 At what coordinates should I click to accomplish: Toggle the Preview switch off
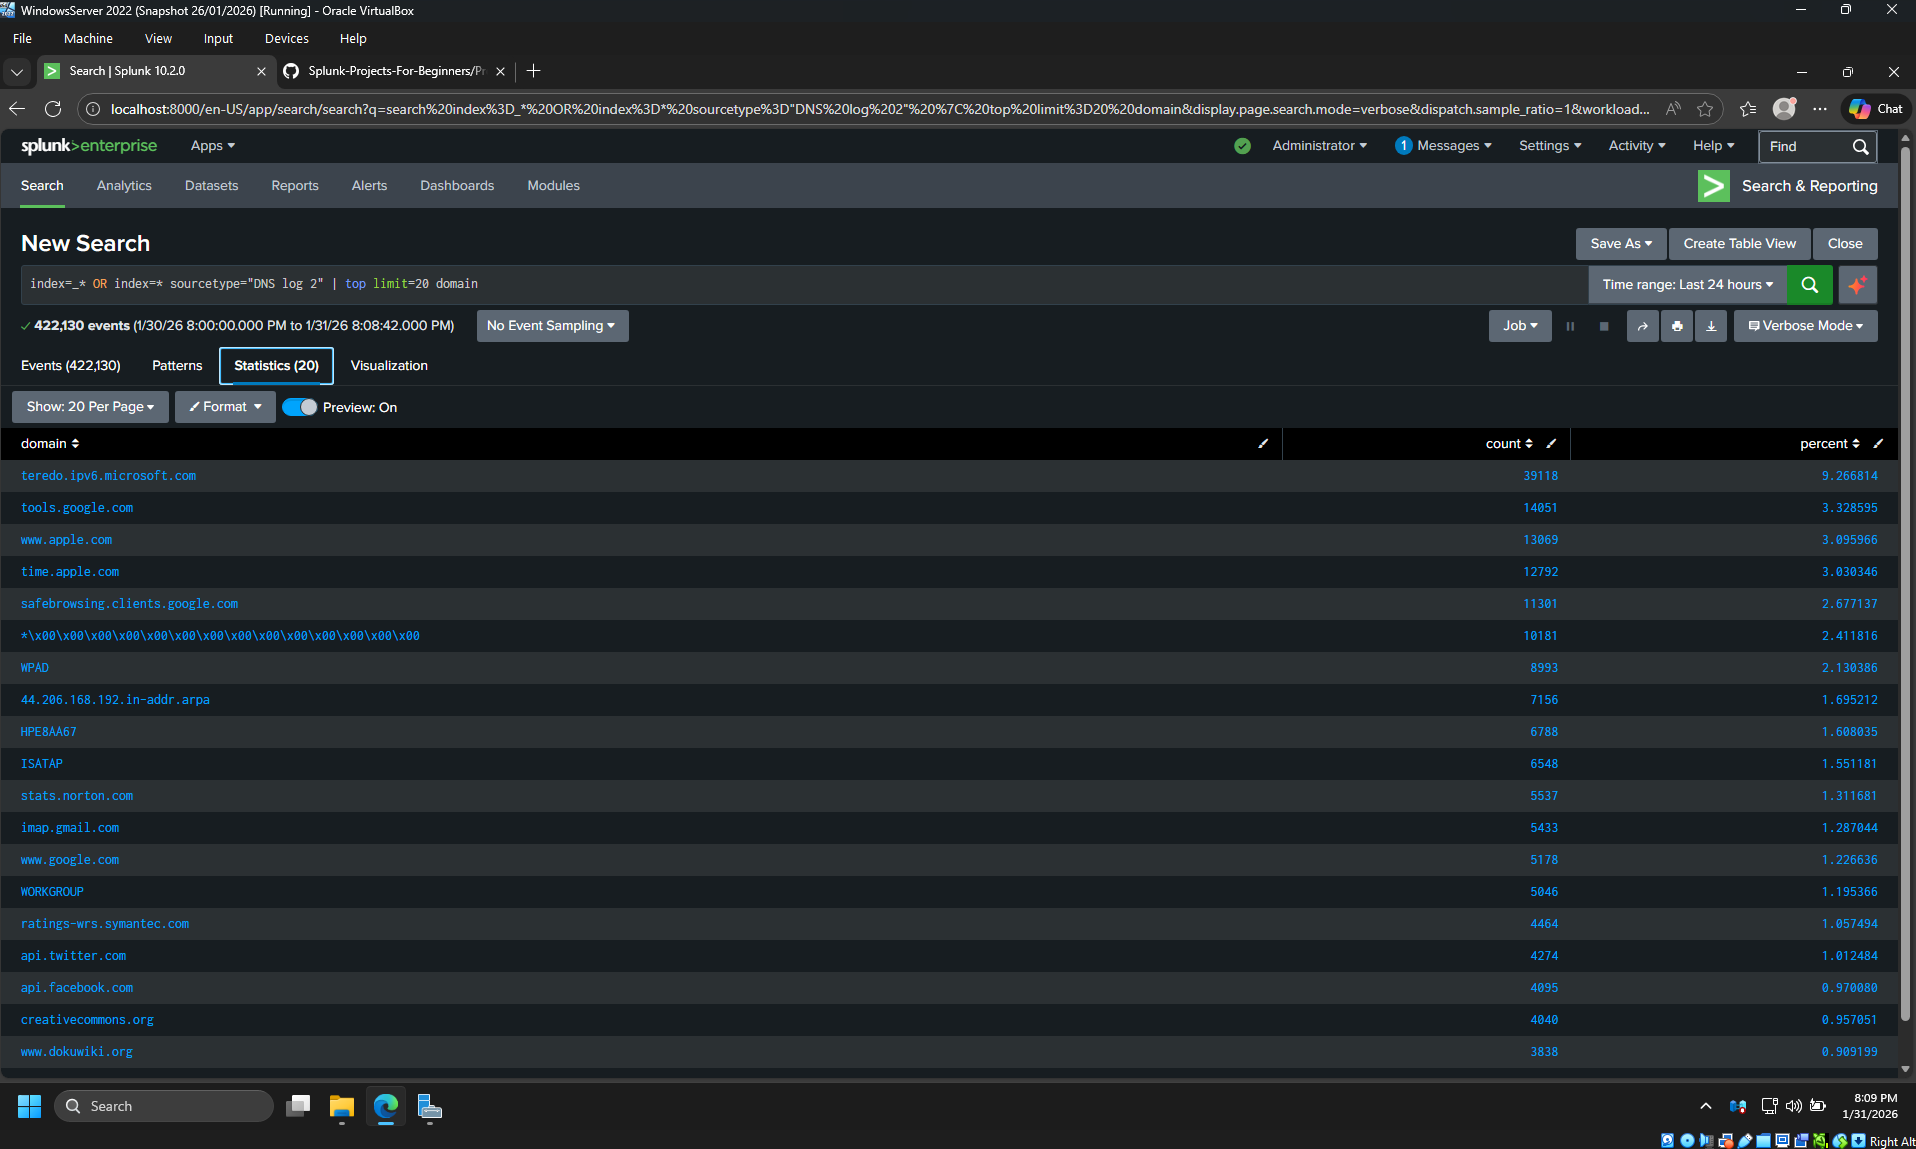[x=299, y=407]
